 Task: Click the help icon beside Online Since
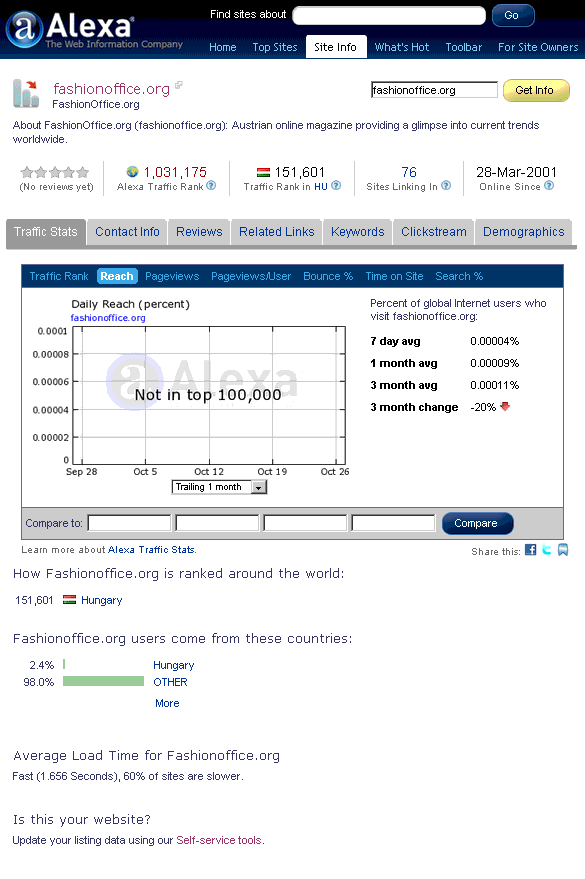tap(549, 186)
